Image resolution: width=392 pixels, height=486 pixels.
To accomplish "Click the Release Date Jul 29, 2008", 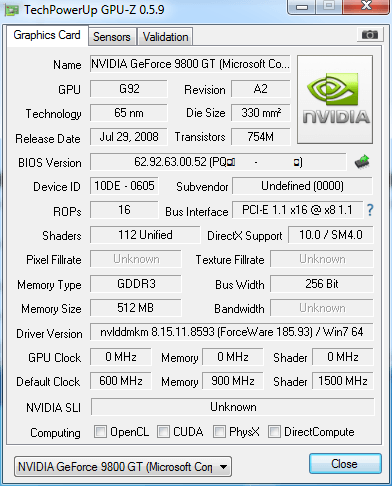I will coord(129,137).
